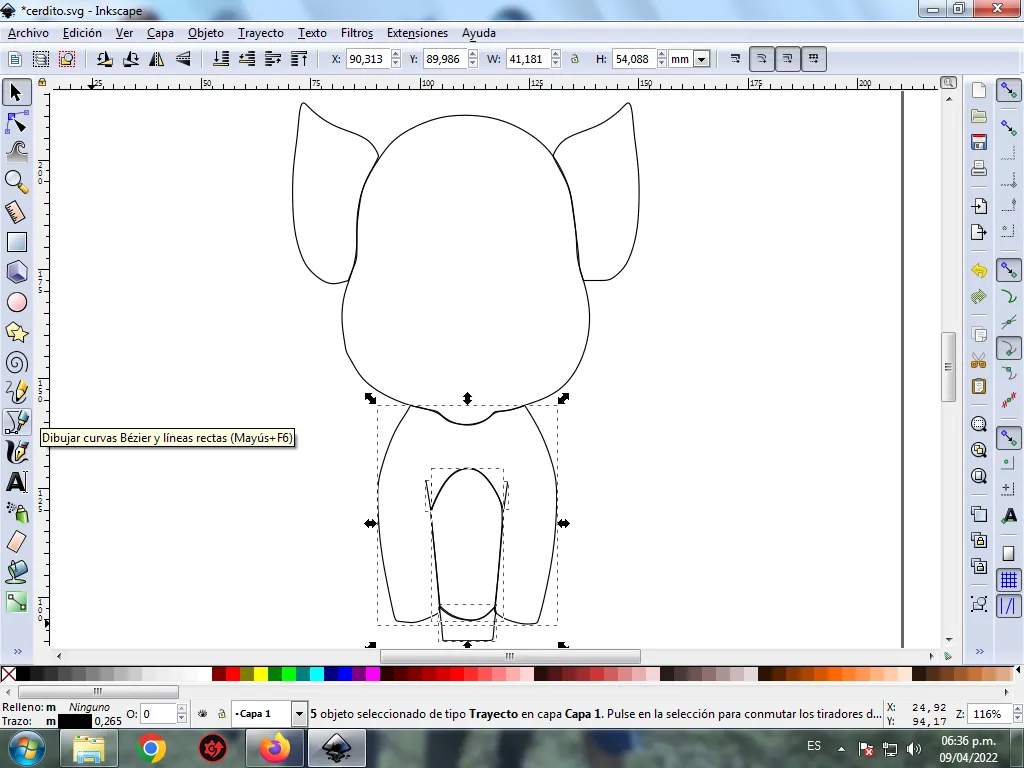Toggle snapping to grids
The height and width of the screenshot is (768, 1024).
click(x=1009, y=580)
